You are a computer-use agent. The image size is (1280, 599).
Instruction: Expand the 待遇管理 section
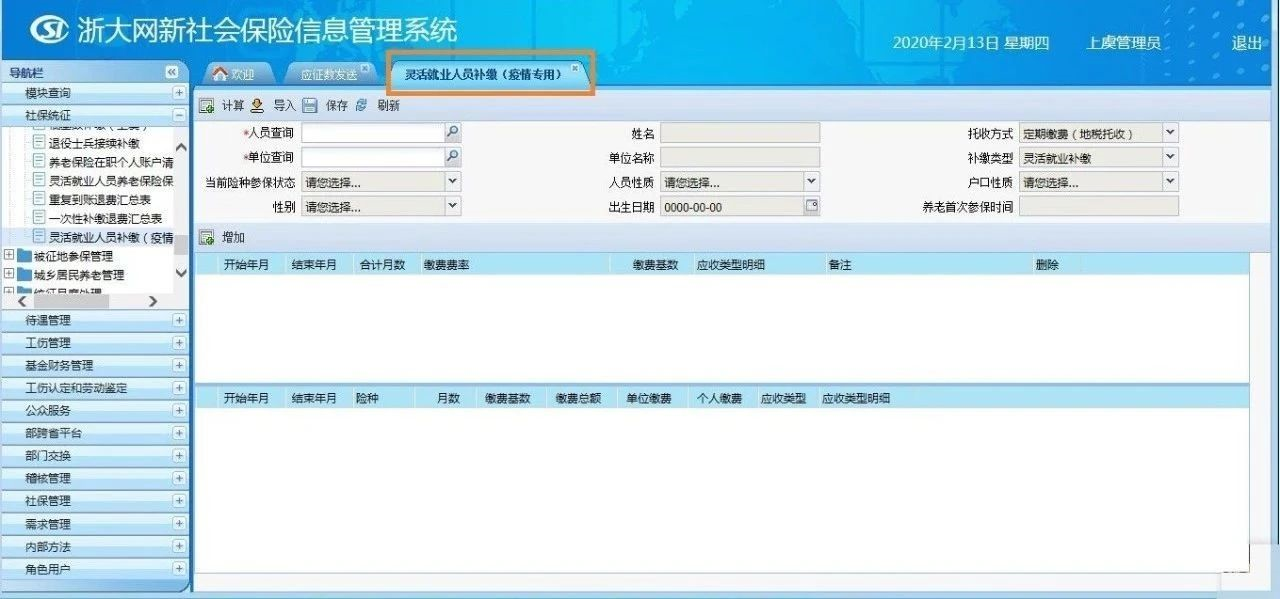click(179, 320)
